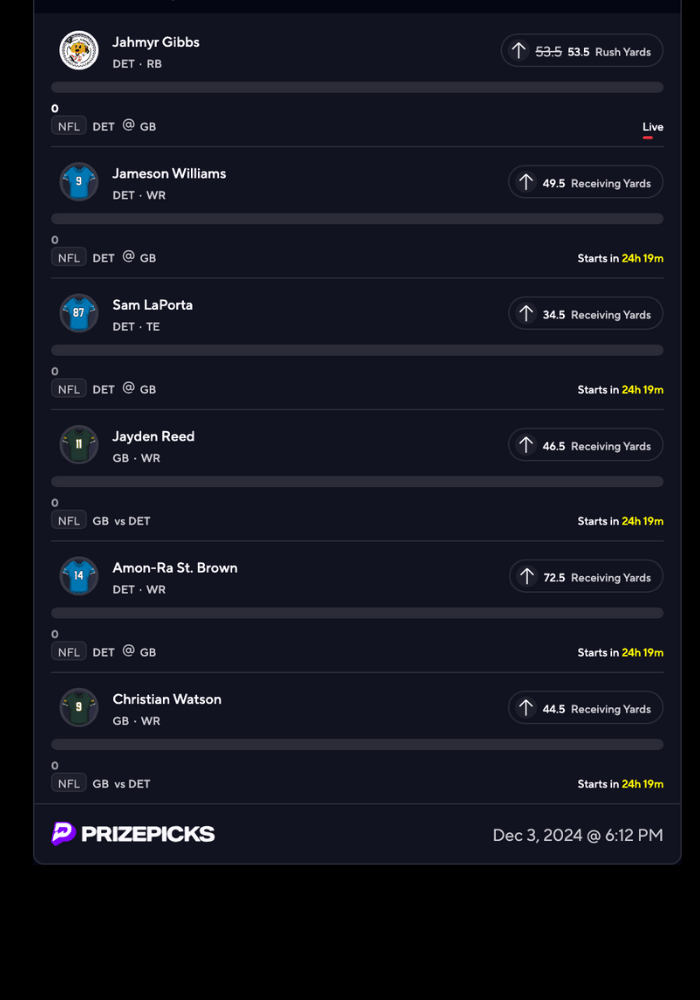Click the up arrow on LaPorta's 34.5 Receiving Yards

pos(526,314)
